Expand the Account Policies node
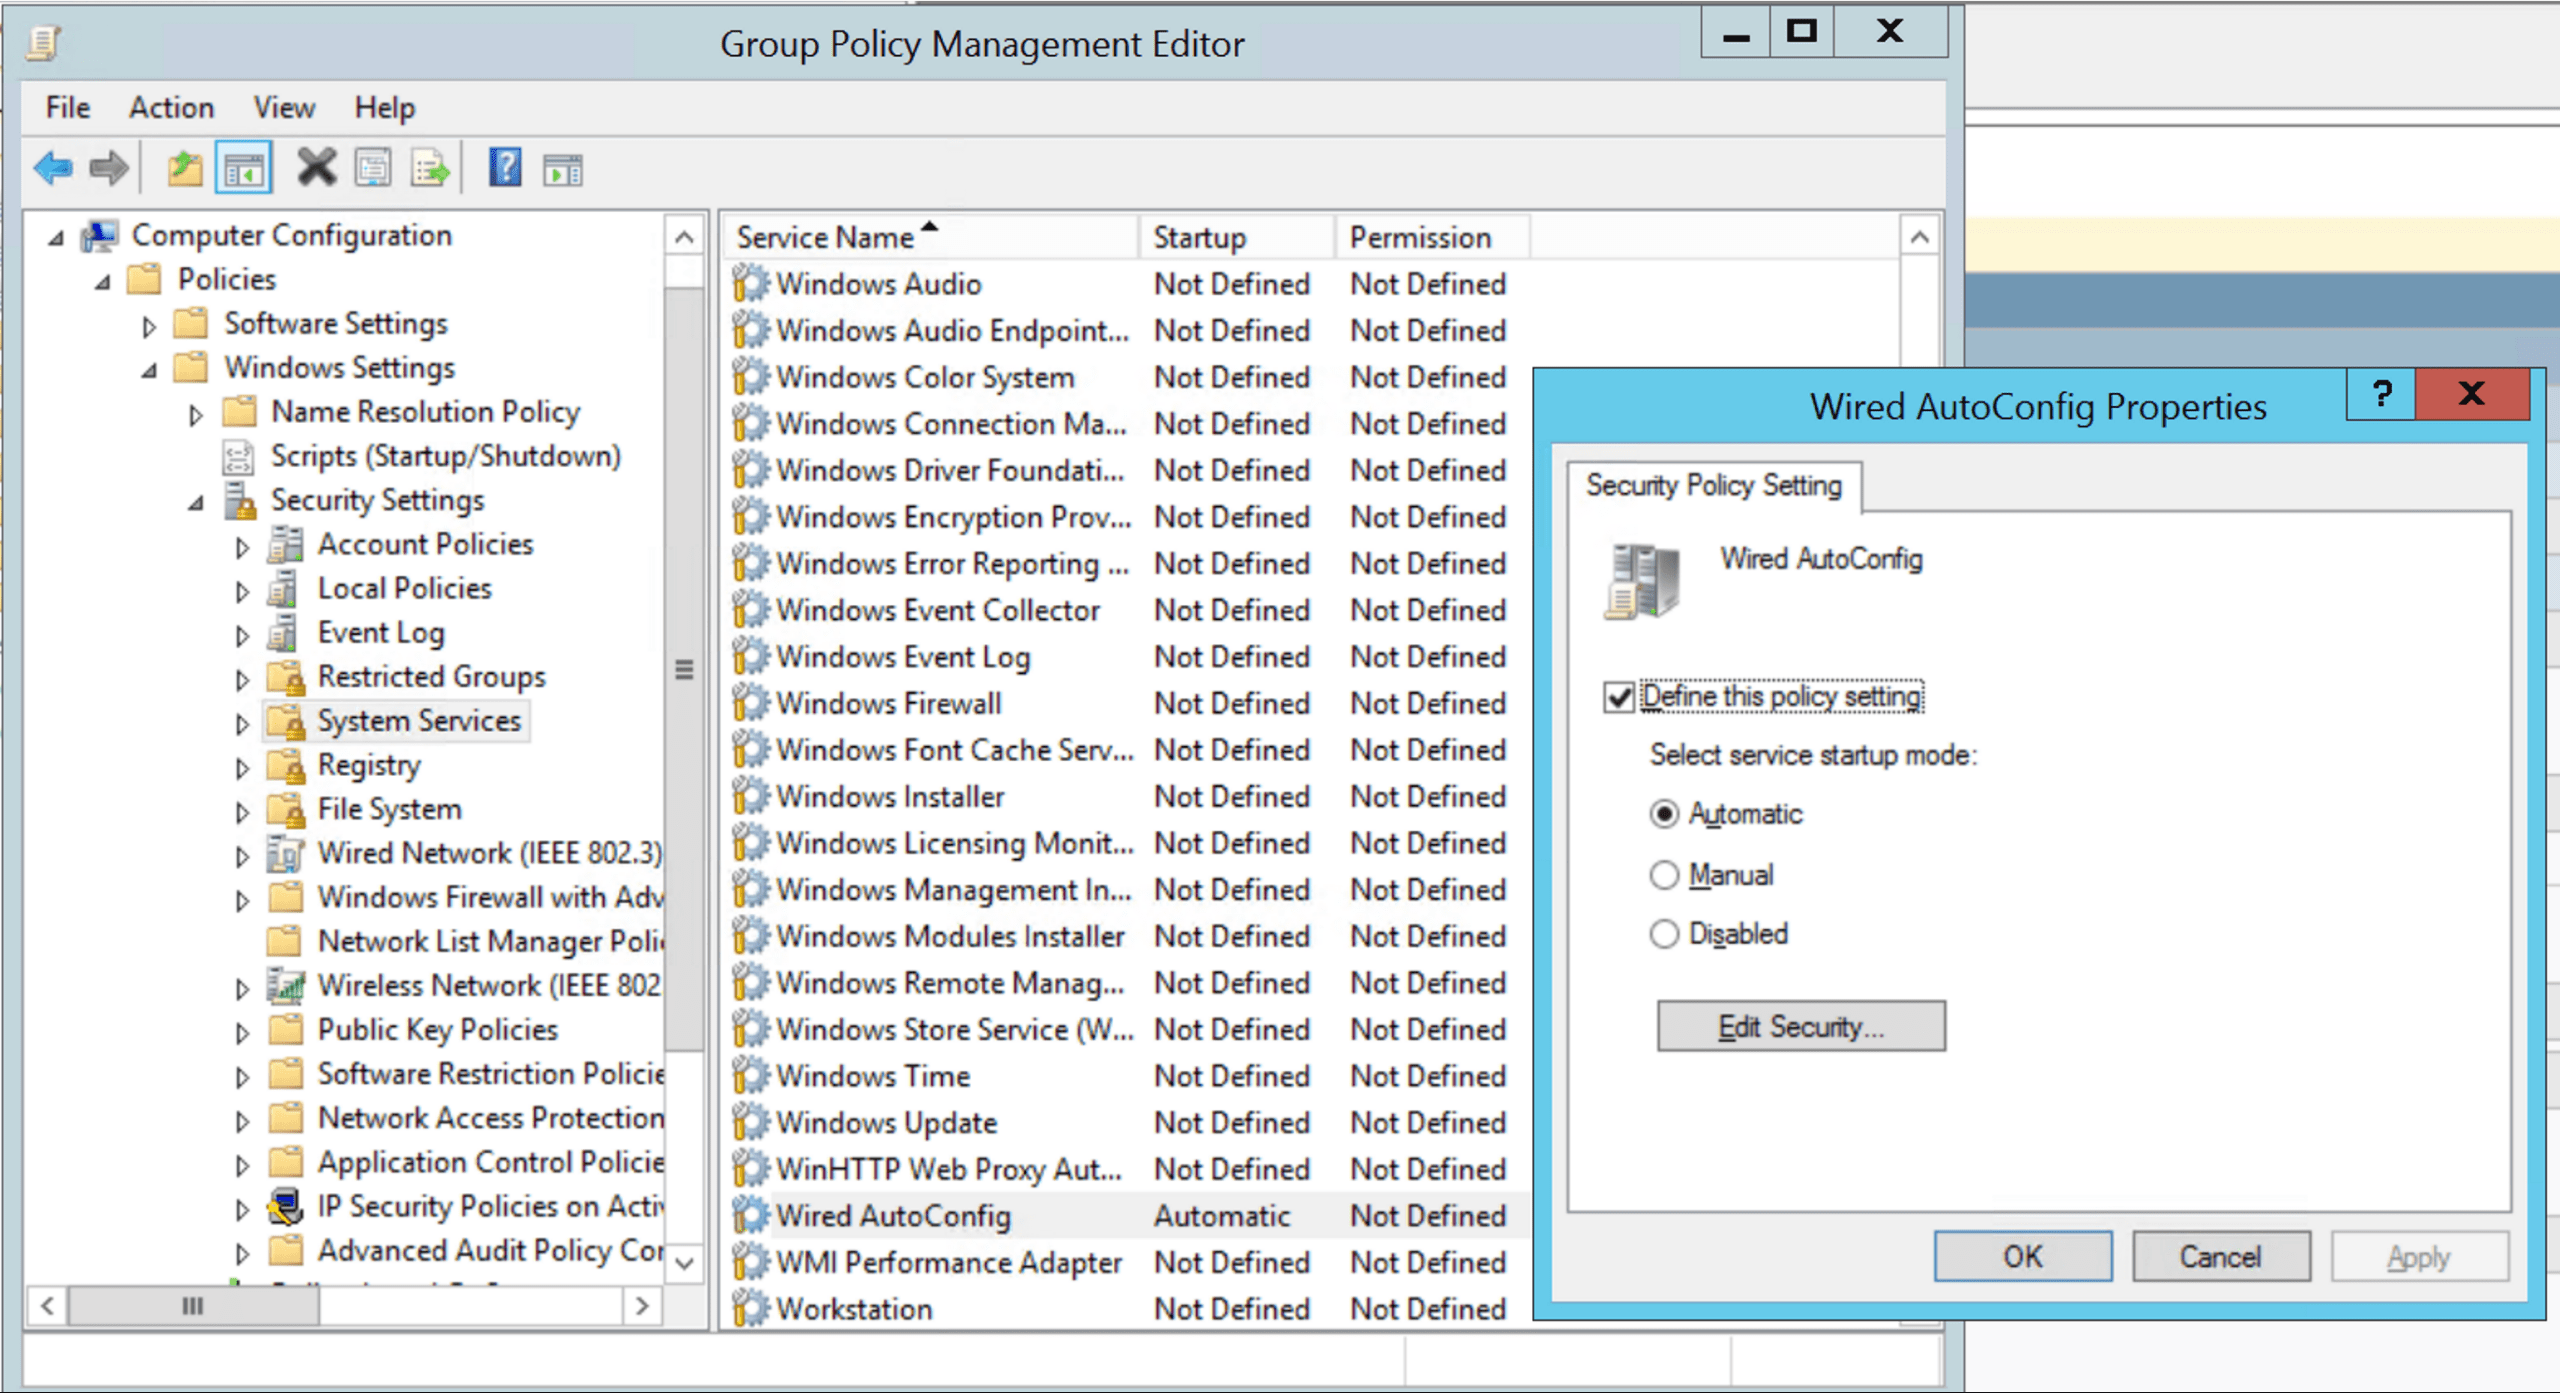 (242, 547)
